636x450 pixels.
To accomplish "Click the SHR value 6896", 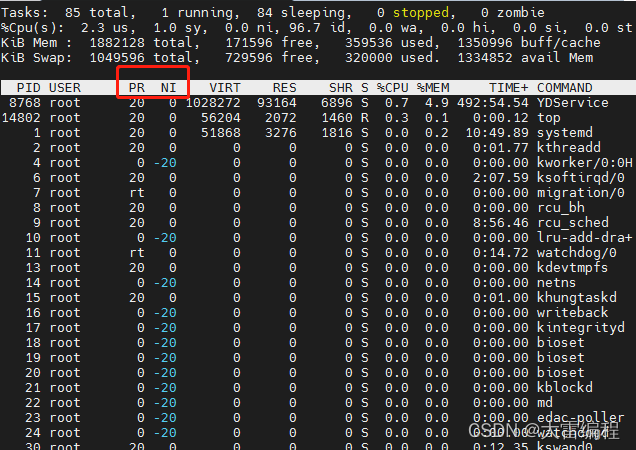I will [337, 103].
